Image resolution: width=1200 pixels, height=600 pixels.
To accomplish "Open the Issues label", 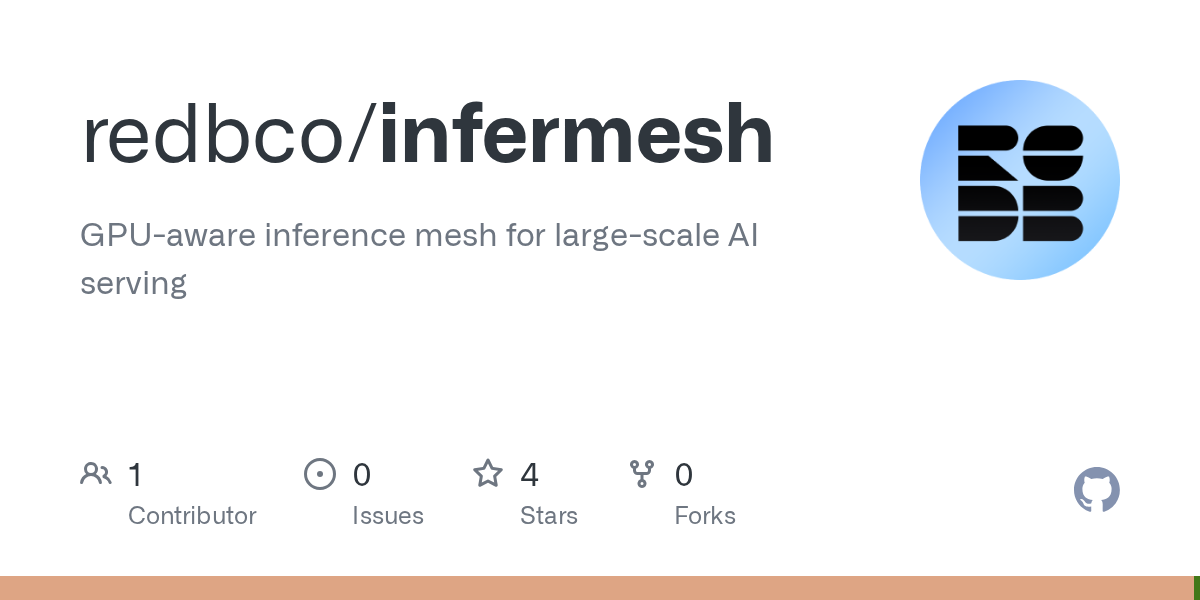I will (388, 516).
